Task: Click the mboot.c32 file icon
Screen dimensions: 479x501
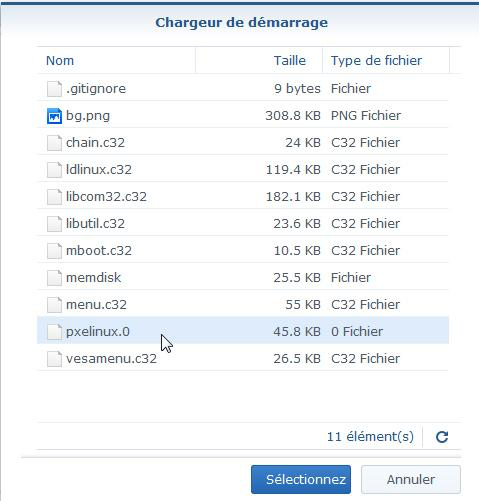Action: tap(54, 251)
